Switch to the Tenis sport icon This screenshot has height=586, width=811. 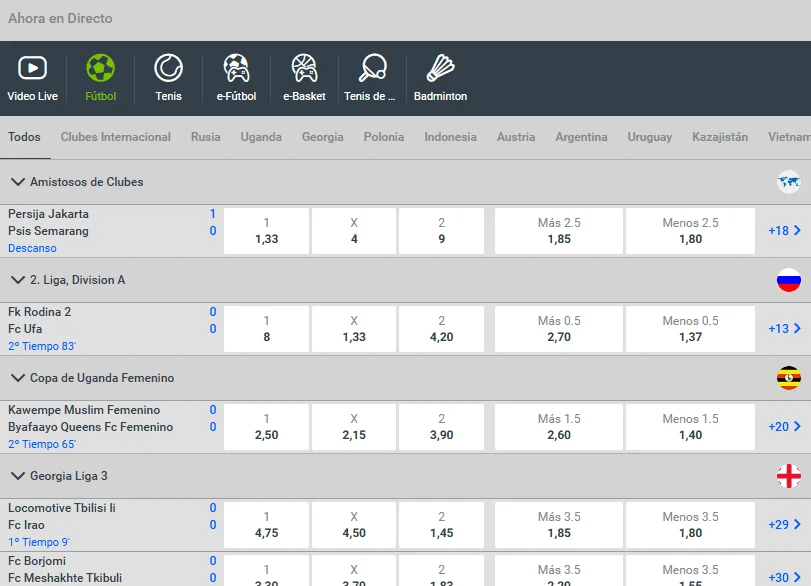(x=168, y=68)
